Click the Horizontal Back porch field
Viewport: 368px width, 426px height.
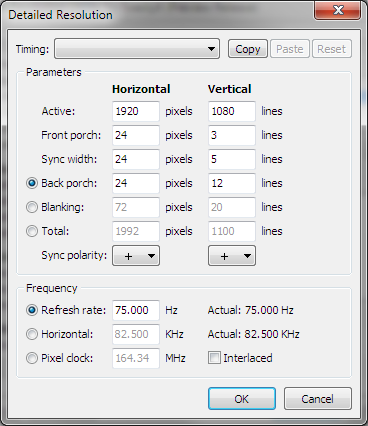click(136, 183)
